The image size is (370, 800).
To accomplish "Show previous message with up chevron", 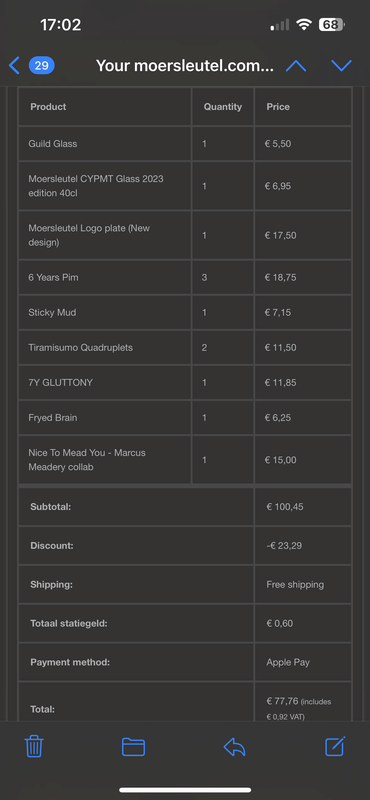I will coord(296,65).
